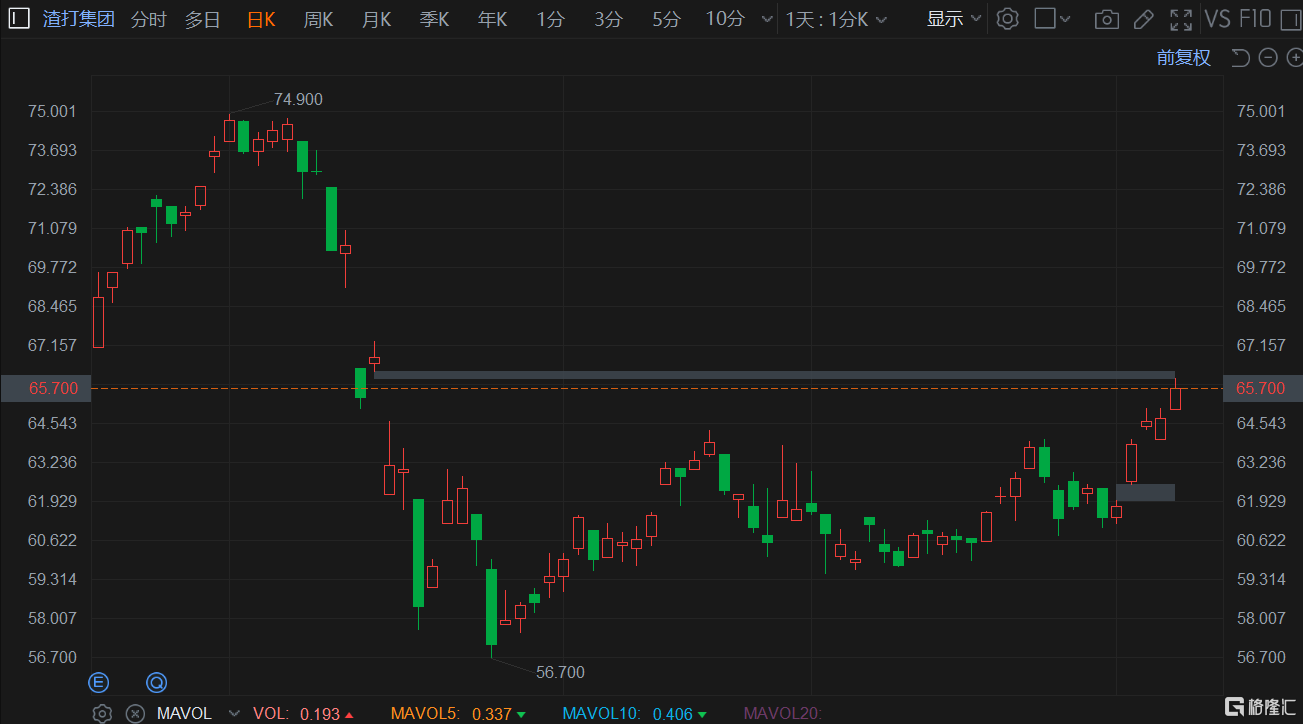1303x724 pixels.
Task: Select the 季K quarterly candlestick tab
Action: pos(434,19)
